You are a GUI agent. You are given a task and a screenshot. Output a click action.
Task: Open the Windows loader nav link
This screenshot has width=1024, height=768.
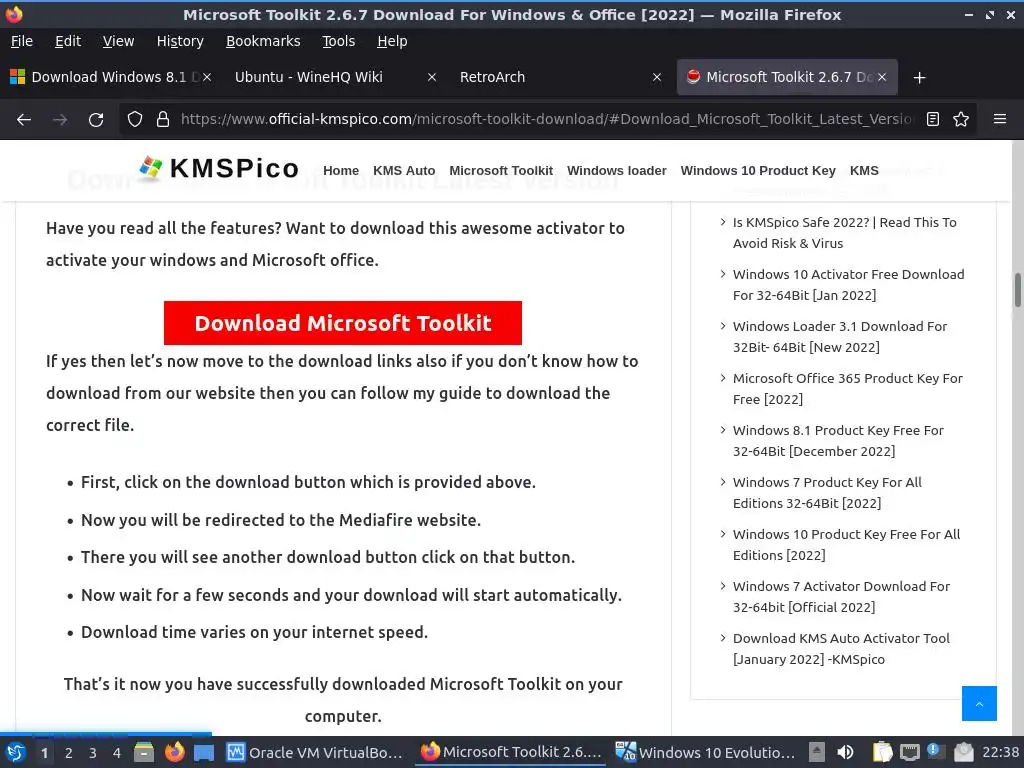pos(616,170)
